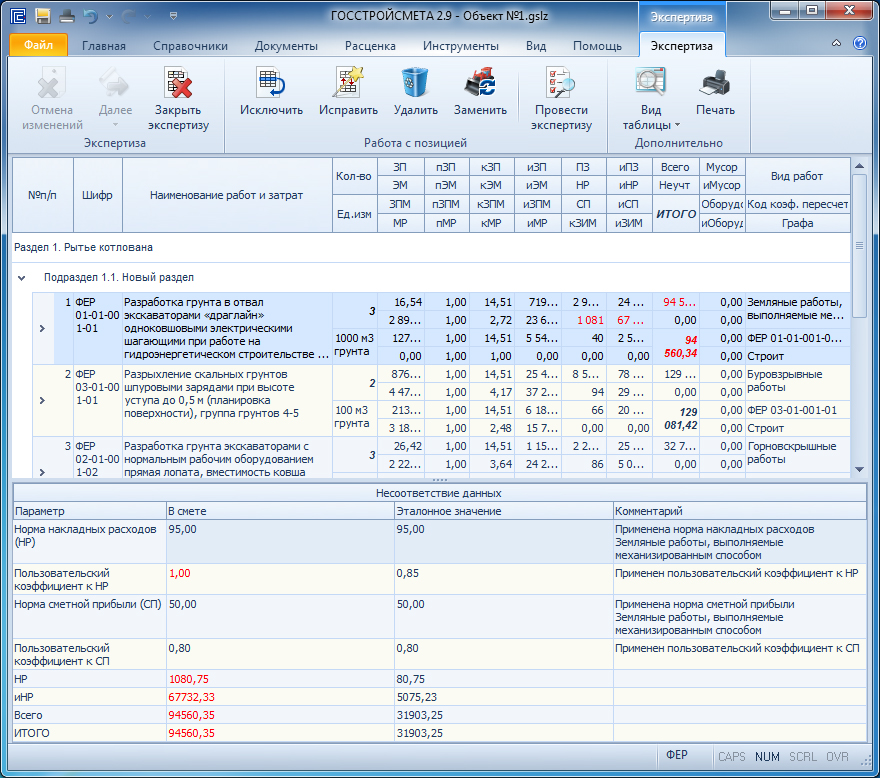This screenshot has height=778, width=880.
Task: Click the Наименование работ и затрат header
Action: 227,195
